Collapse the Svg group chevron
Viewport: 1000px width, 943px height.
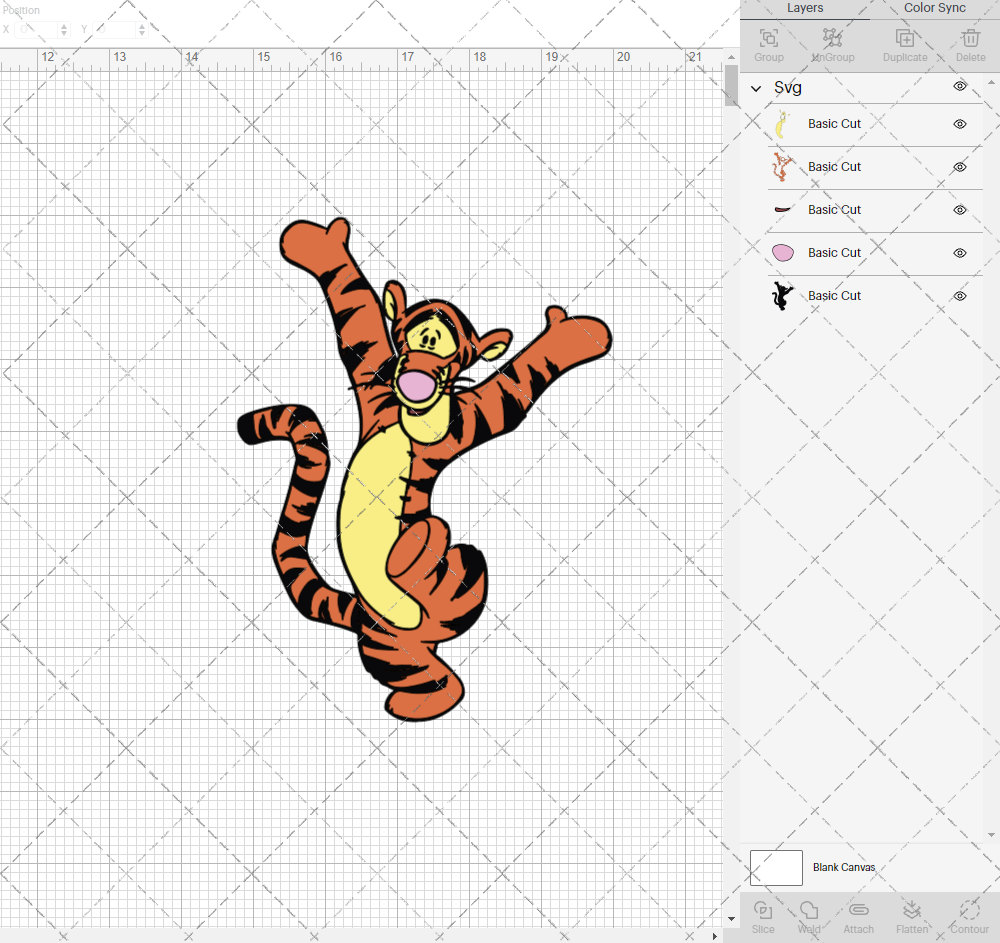tap(756, 89)
